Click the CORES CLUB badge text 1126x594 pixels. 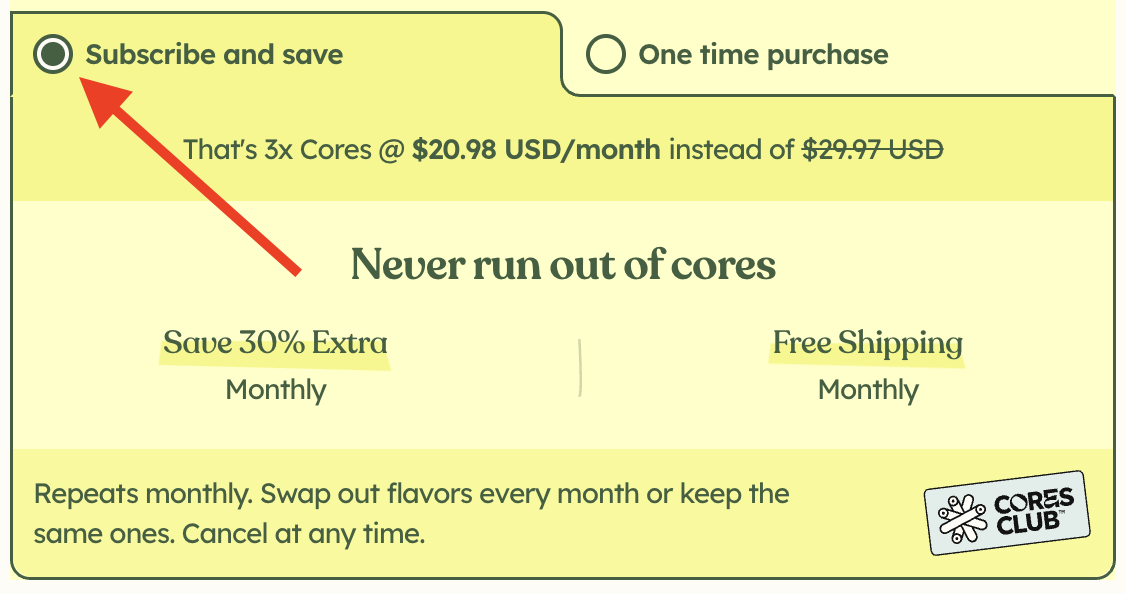coord(1033,512)
